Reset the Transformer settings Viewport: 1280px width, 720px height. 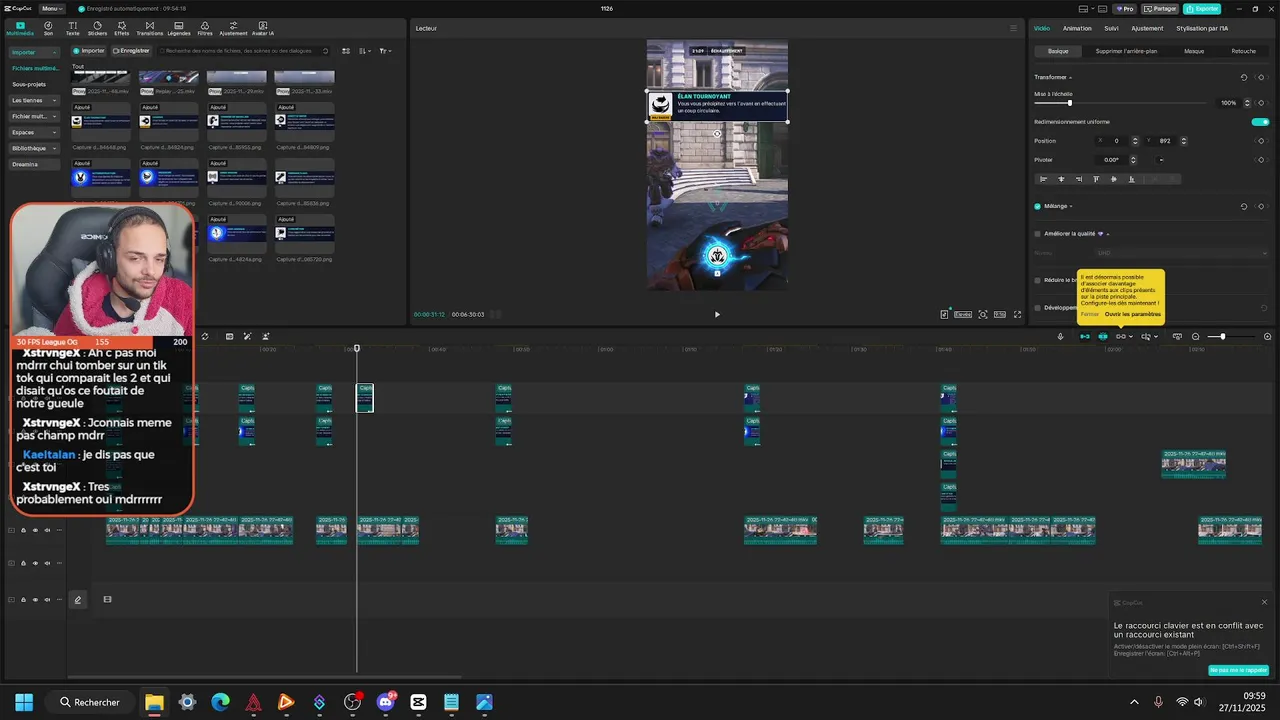pos(1244,77)
